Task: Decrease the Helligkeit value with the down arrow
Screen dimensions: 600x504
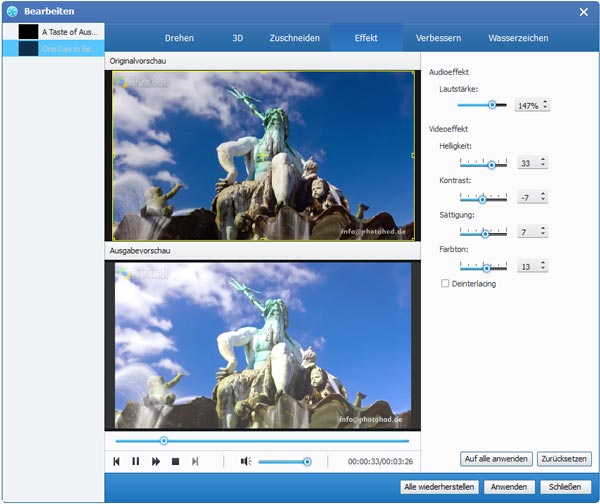Action: click(x=543, y=165)
